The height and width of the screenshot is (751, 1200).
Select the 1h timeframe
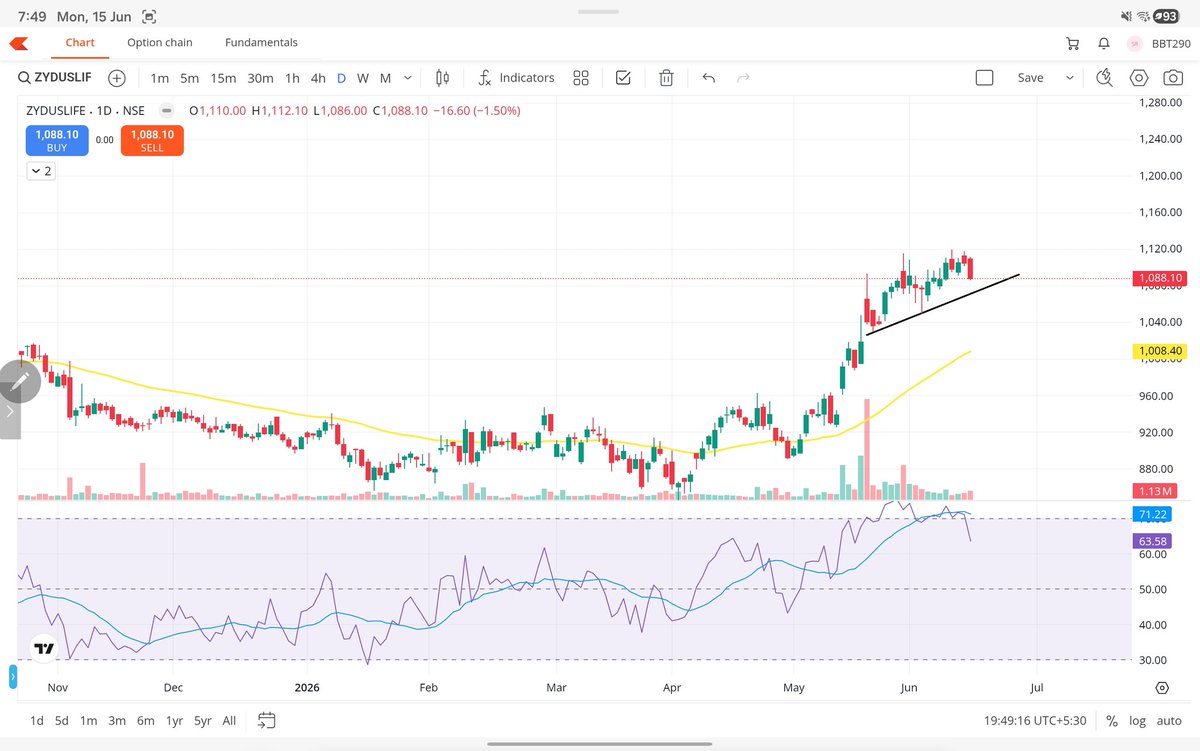(x=292, y=78)
